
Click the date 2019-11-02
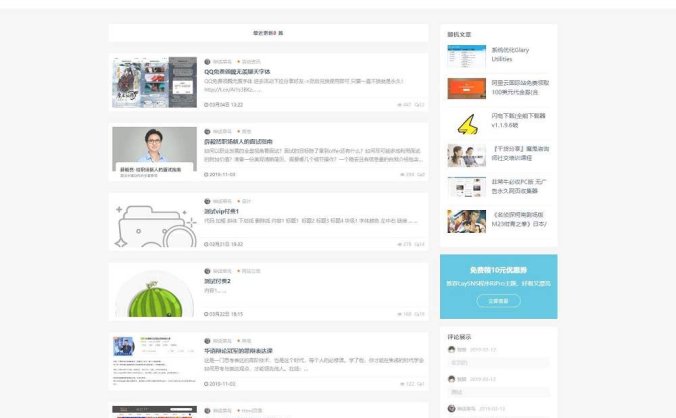point(222,384)
